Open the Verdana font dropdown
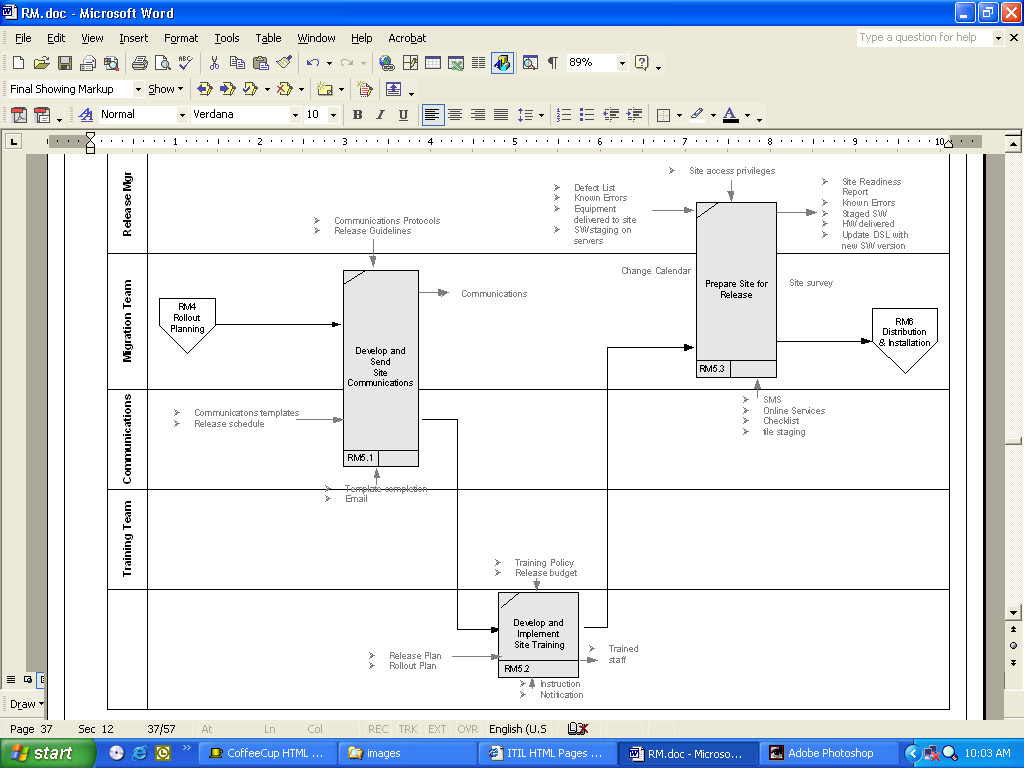This screenshot has height=768, width=1024. [x=295, y=115]
